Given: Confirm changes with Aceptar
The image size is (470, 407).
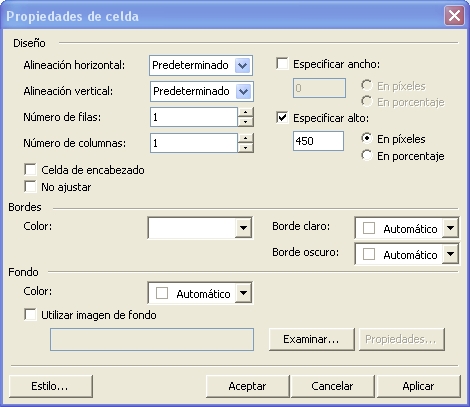Looking at the screenshot, I should click(248, 386).
